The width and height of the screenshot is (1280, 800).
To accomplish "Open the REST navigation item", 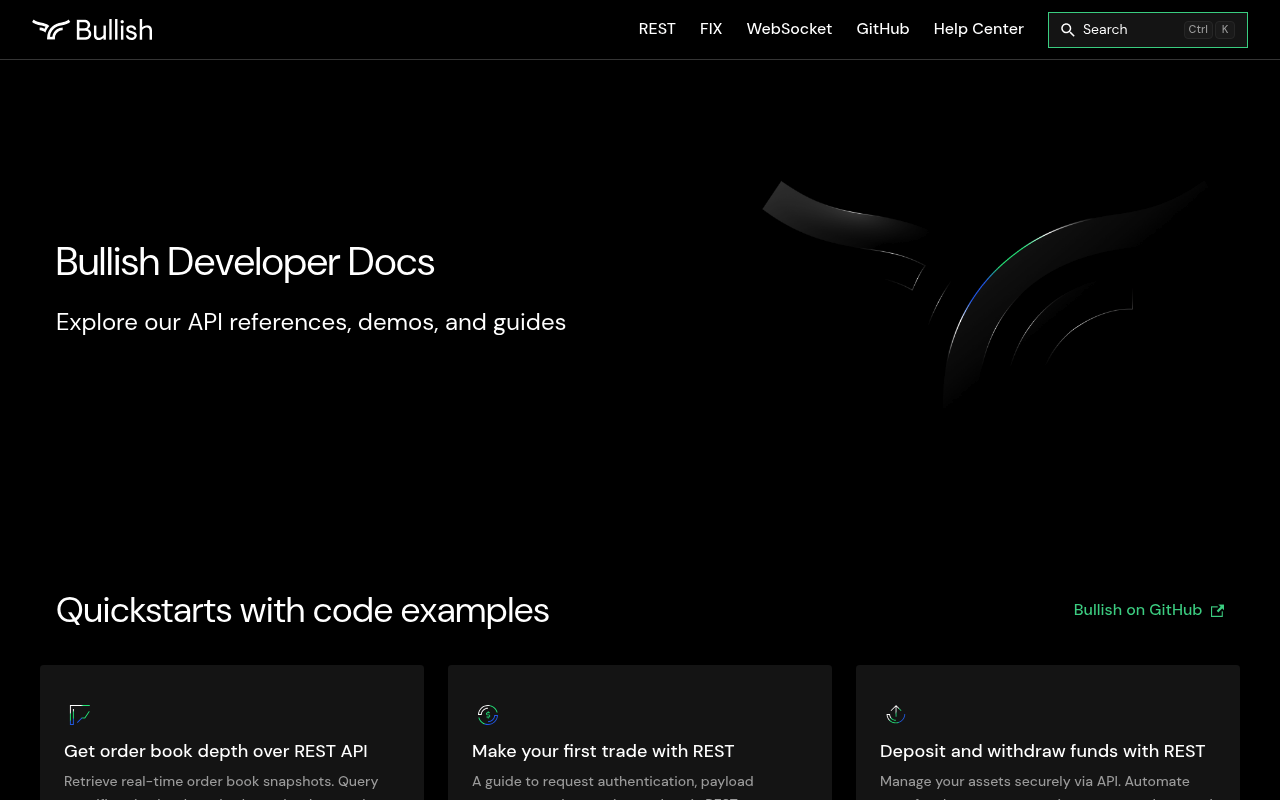I will 657,29.
